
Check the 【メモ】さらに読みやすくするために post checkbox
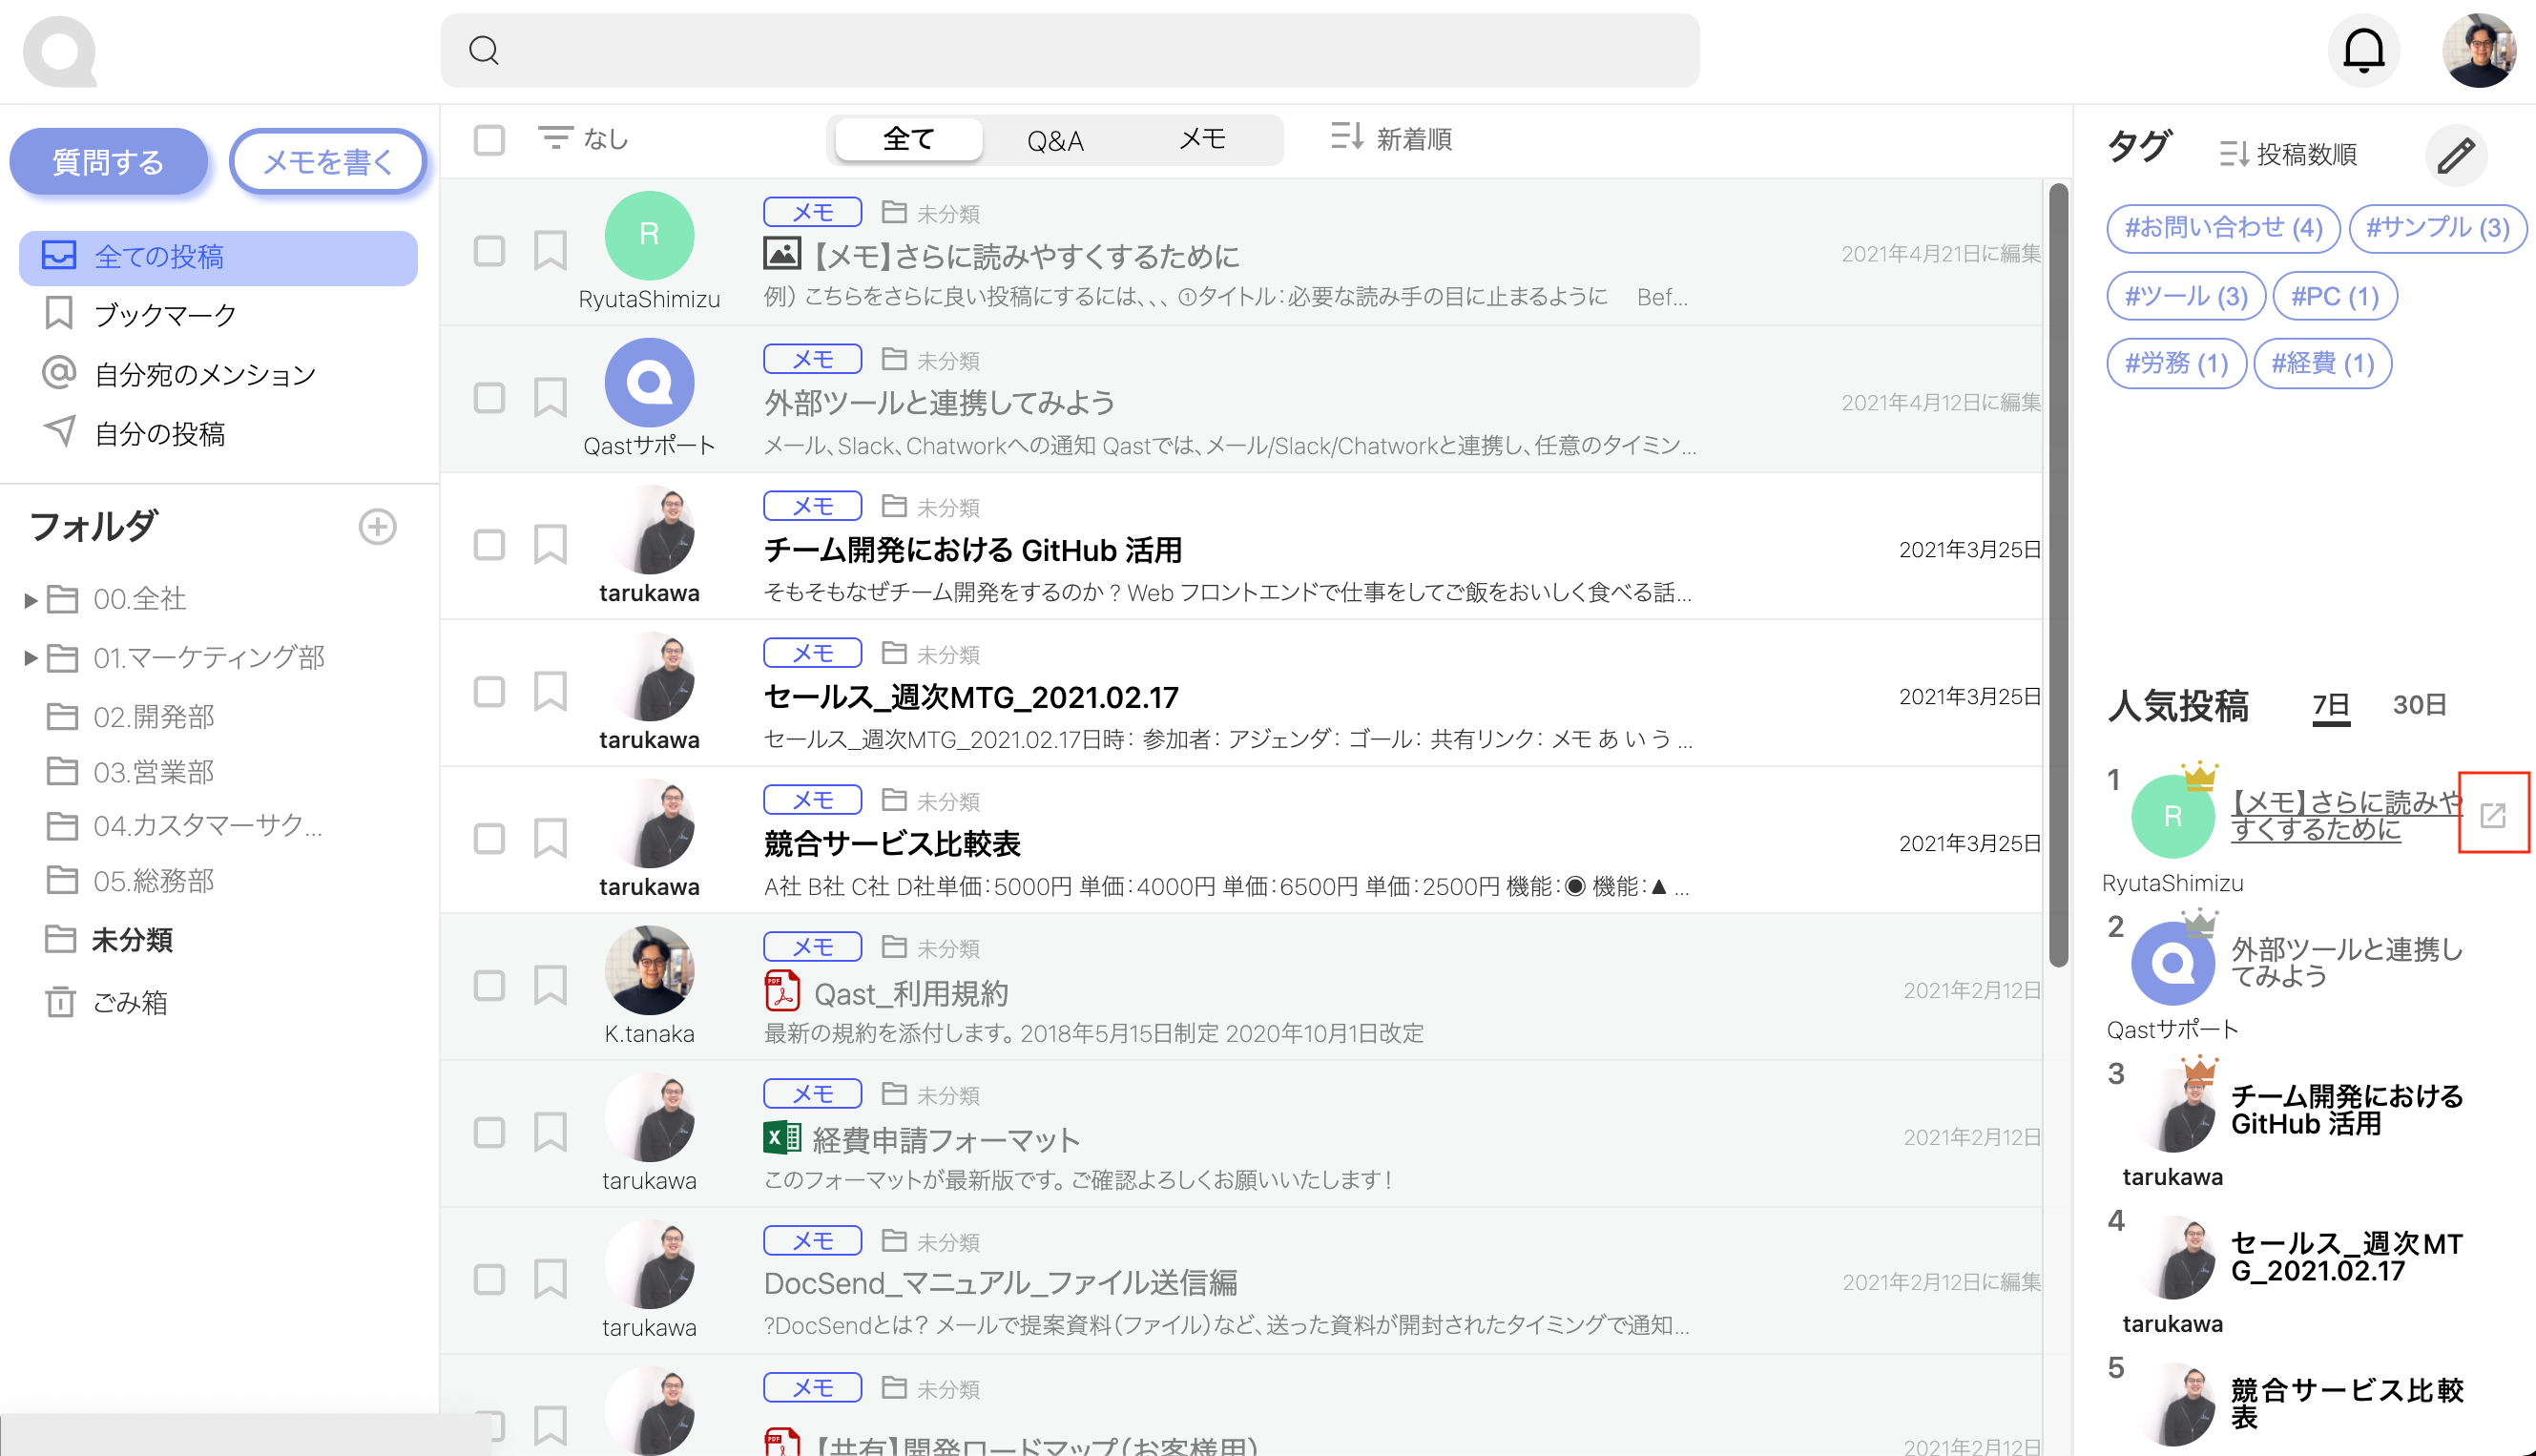tap(489, 251)
